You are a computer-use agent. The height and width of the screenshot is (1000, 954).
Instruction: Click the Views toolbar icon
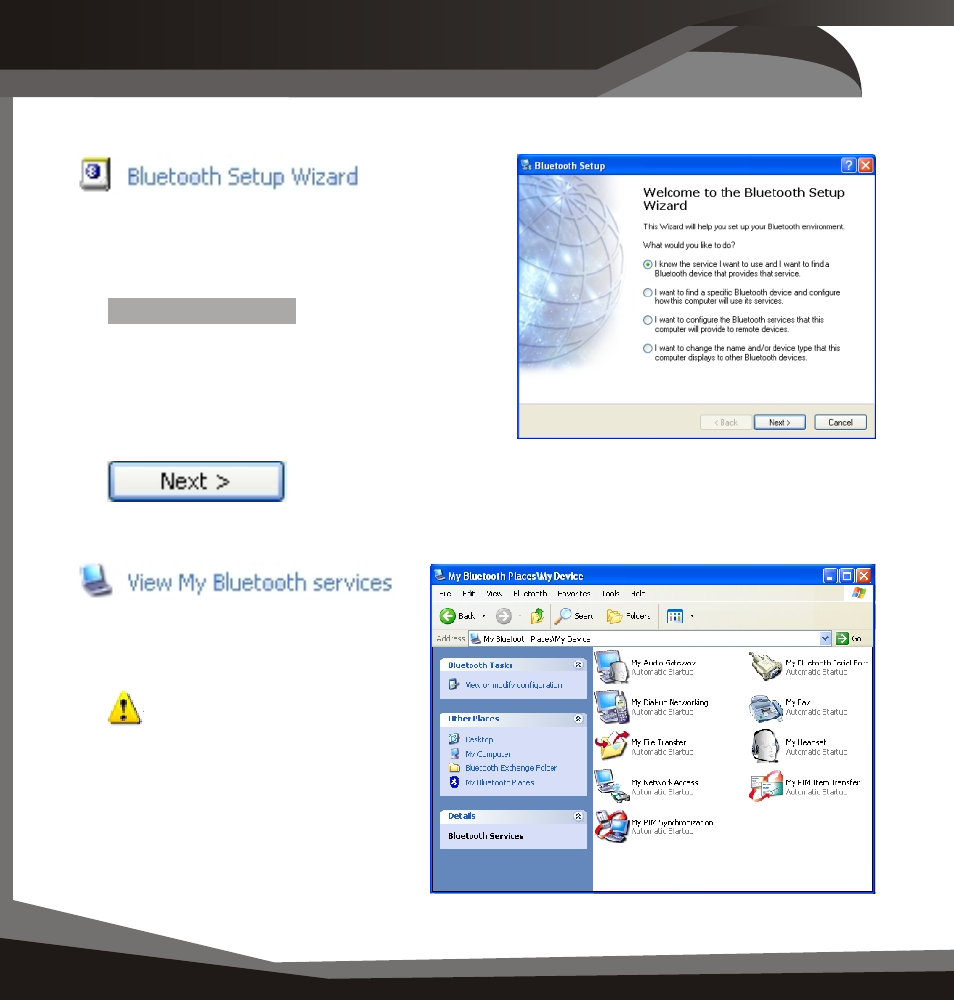coord(675,615)
